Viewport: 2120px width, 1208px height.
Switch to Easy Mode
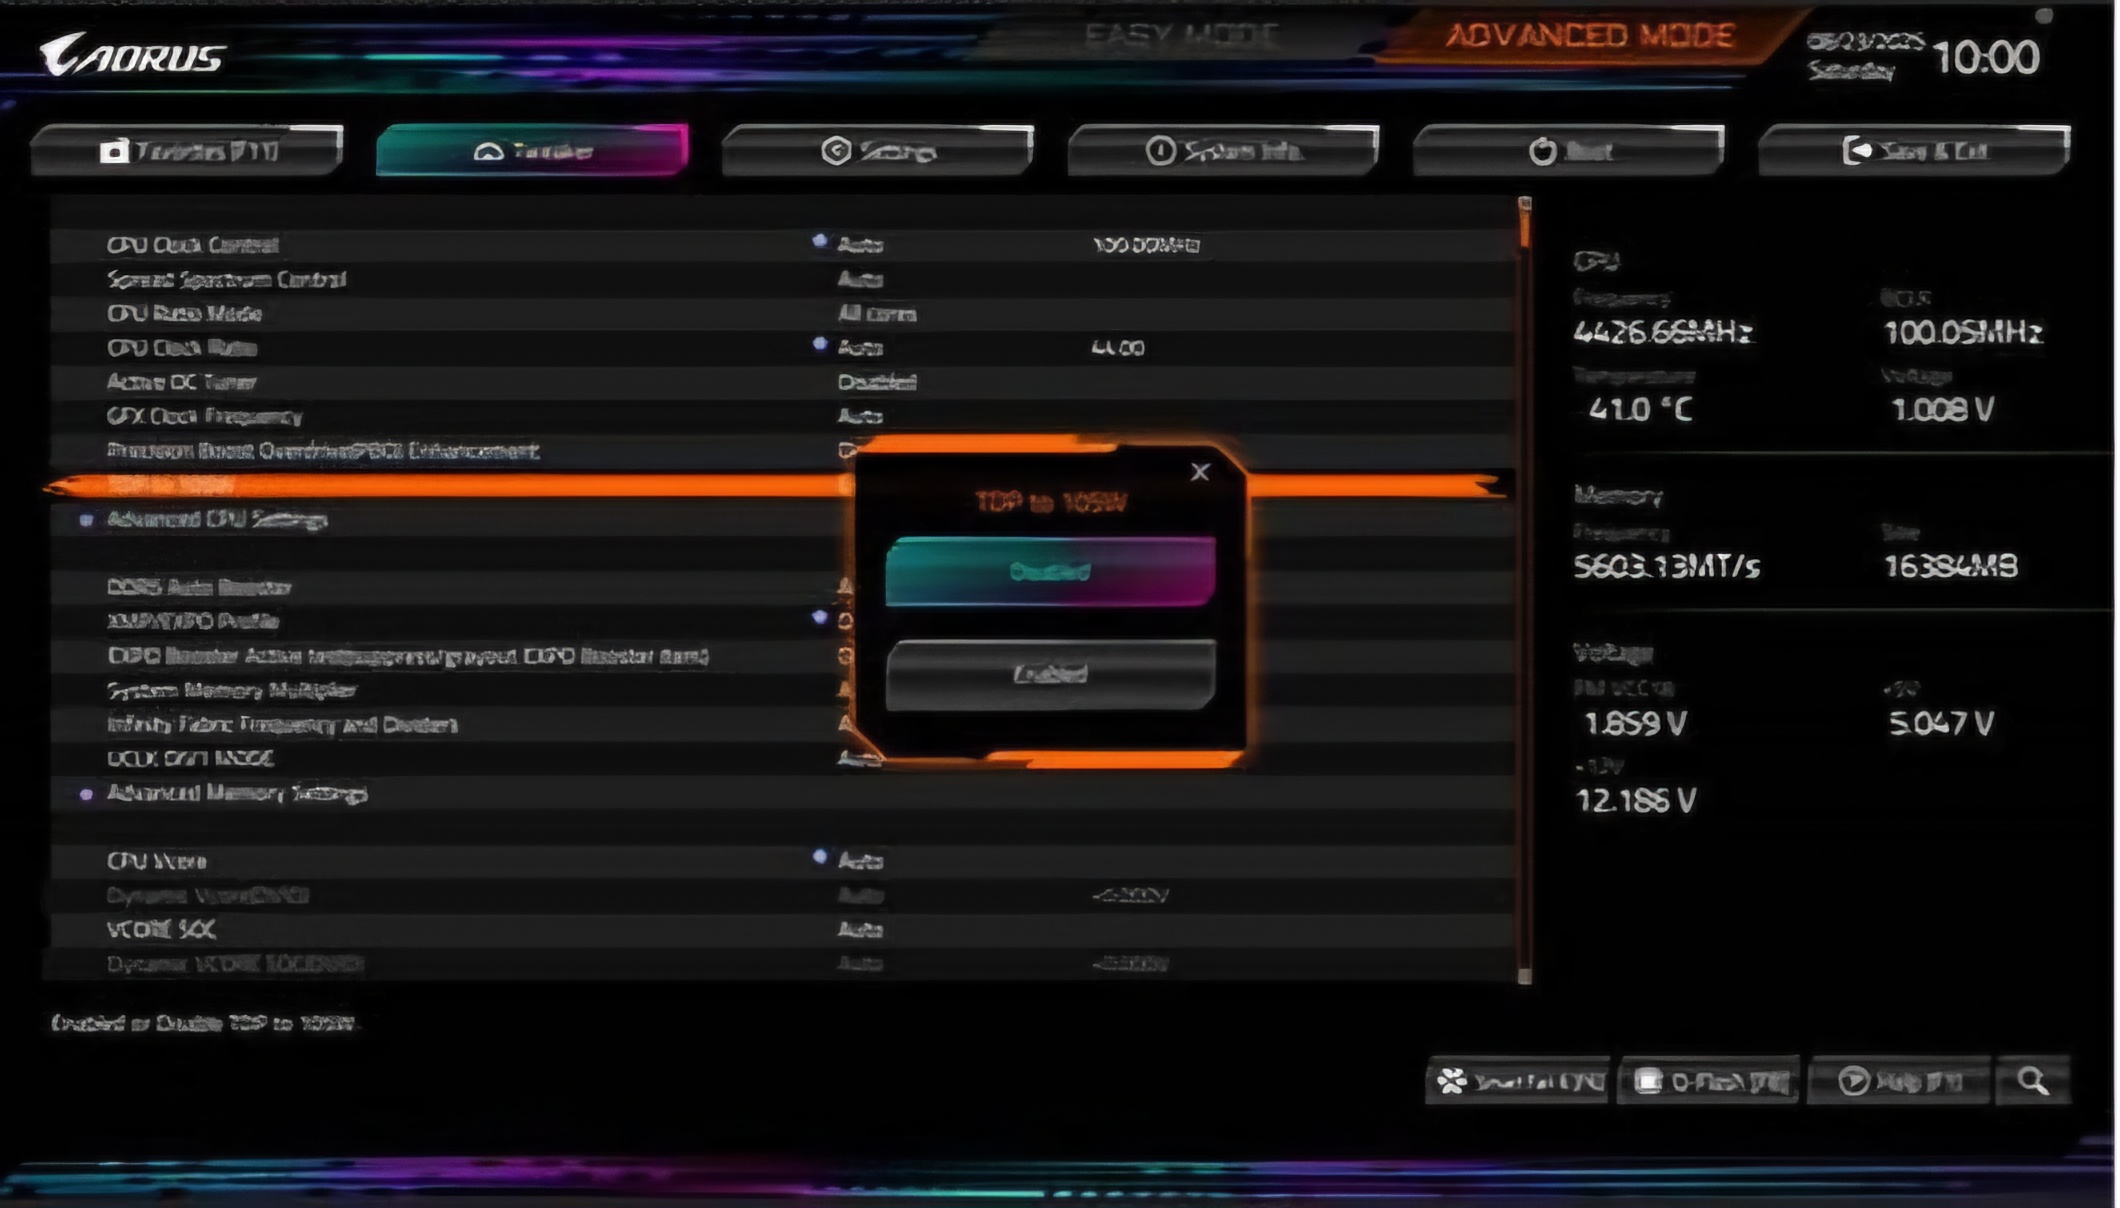pyautogui.click(x=1180, y=37)
